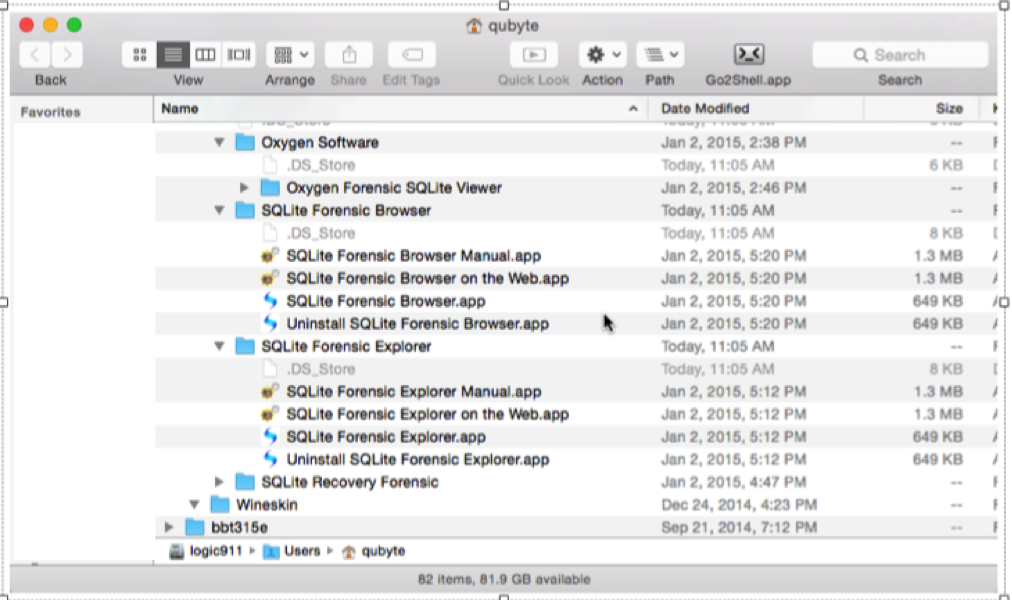
Task: Collapse the SQLite Forensic Explorer folder
Action: click(x=219, y=346)
